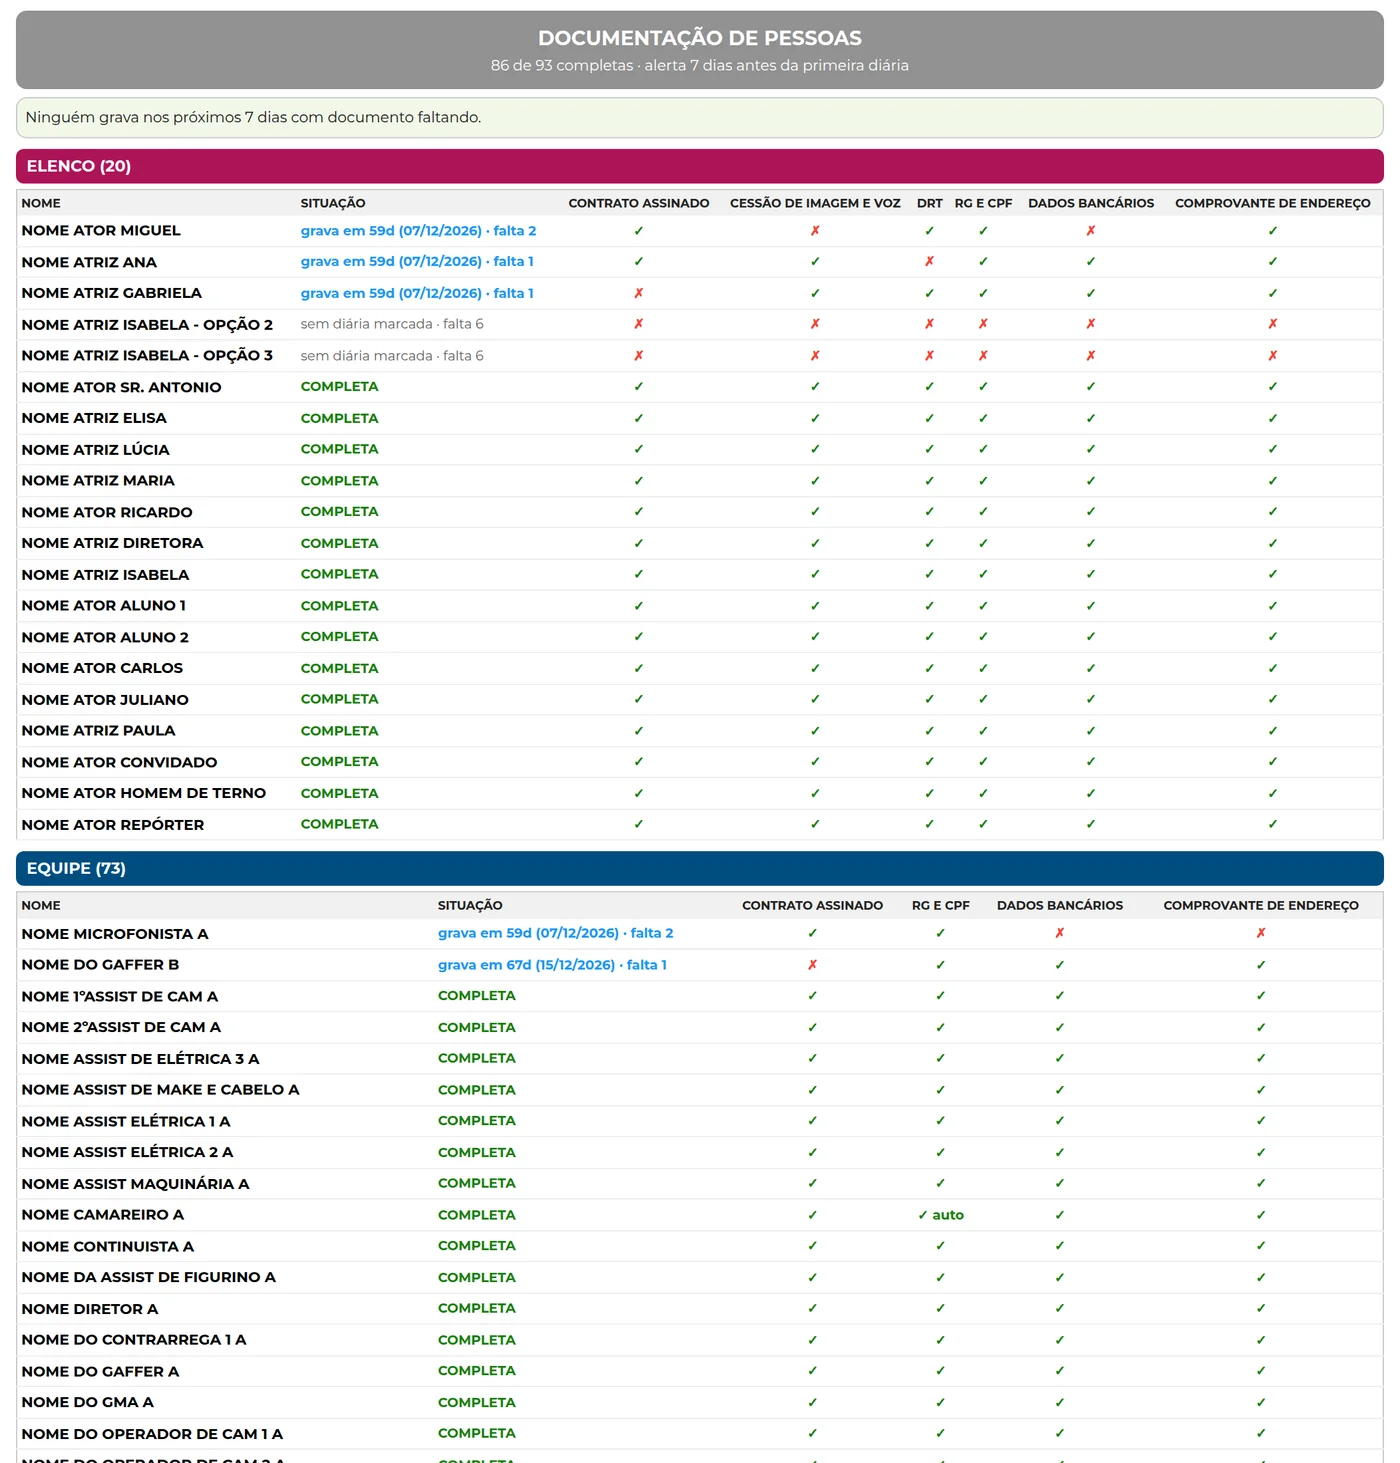The width and height of the screenshot is (1400, 1463).
Task: Click Ator Ricardo's green check under Dados Bancários
Action: [x=1091, y=512]
